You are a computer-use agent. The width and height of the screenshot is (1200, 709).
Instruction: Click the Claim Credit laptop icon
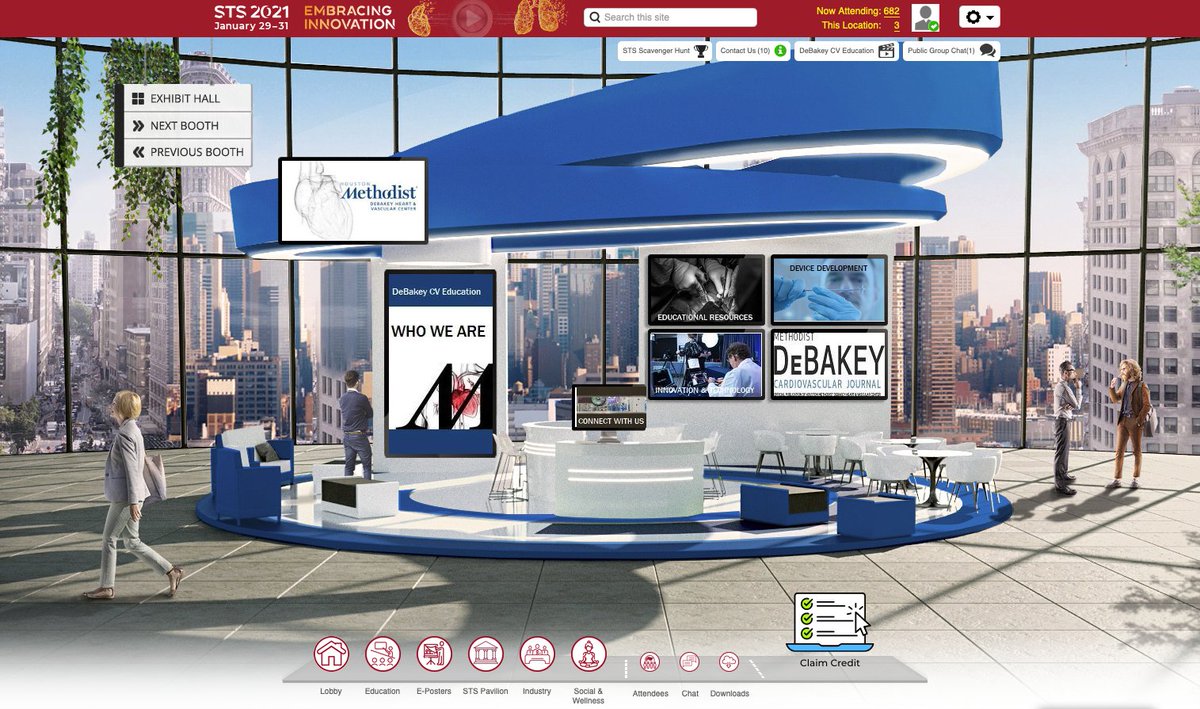pyautogui.click(x=830, y=622)
